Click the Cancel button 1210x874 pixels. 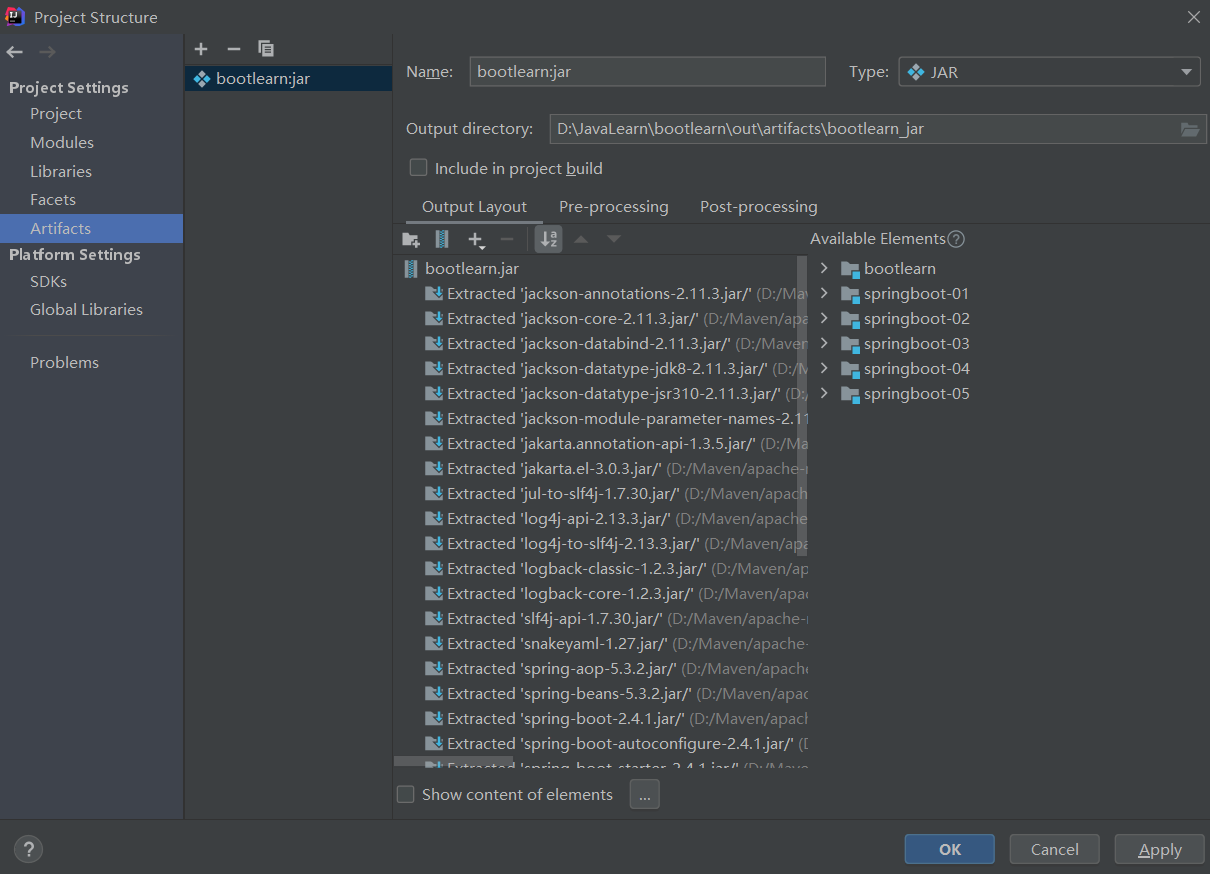pyautogui.click(x=1055, y=849)
